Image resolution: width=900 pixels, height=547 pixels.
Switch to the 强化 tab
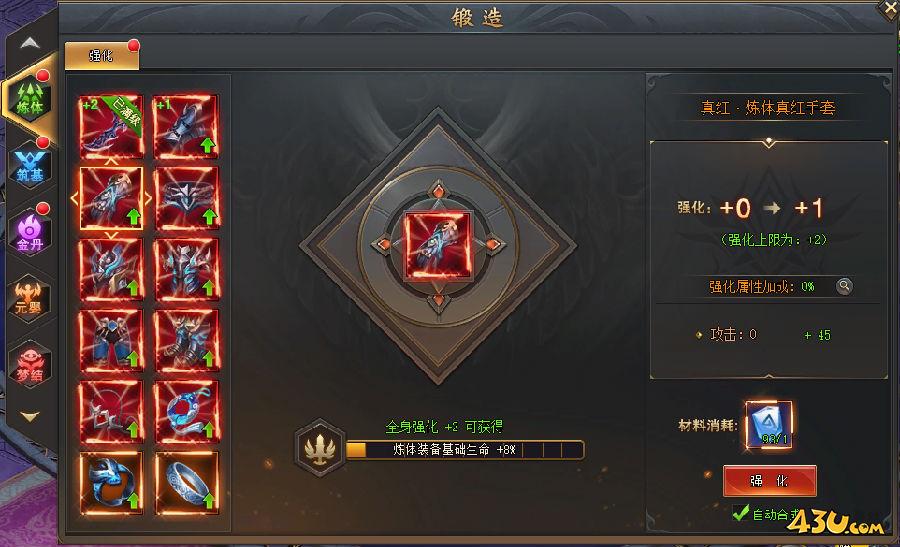click(x=102, y=56)
